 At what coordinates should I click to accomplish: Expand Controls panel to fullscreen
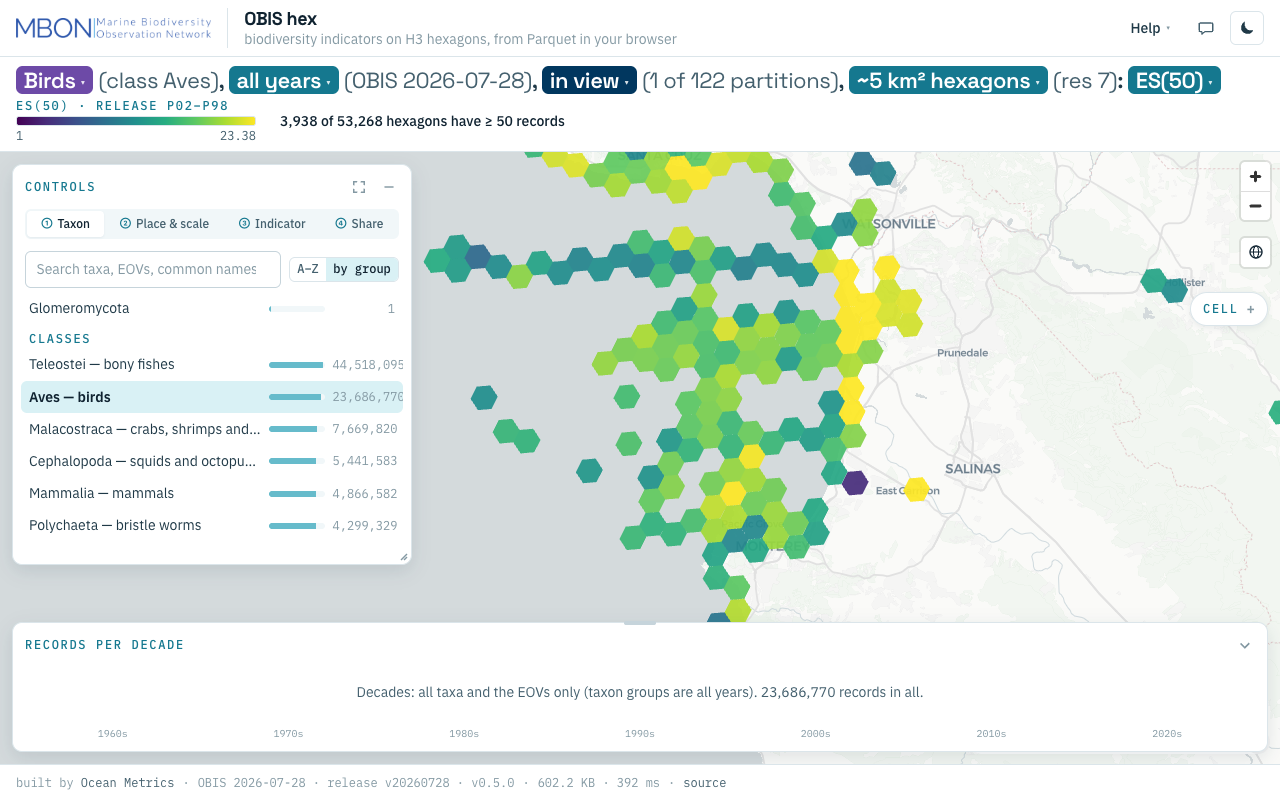(359, 187)
